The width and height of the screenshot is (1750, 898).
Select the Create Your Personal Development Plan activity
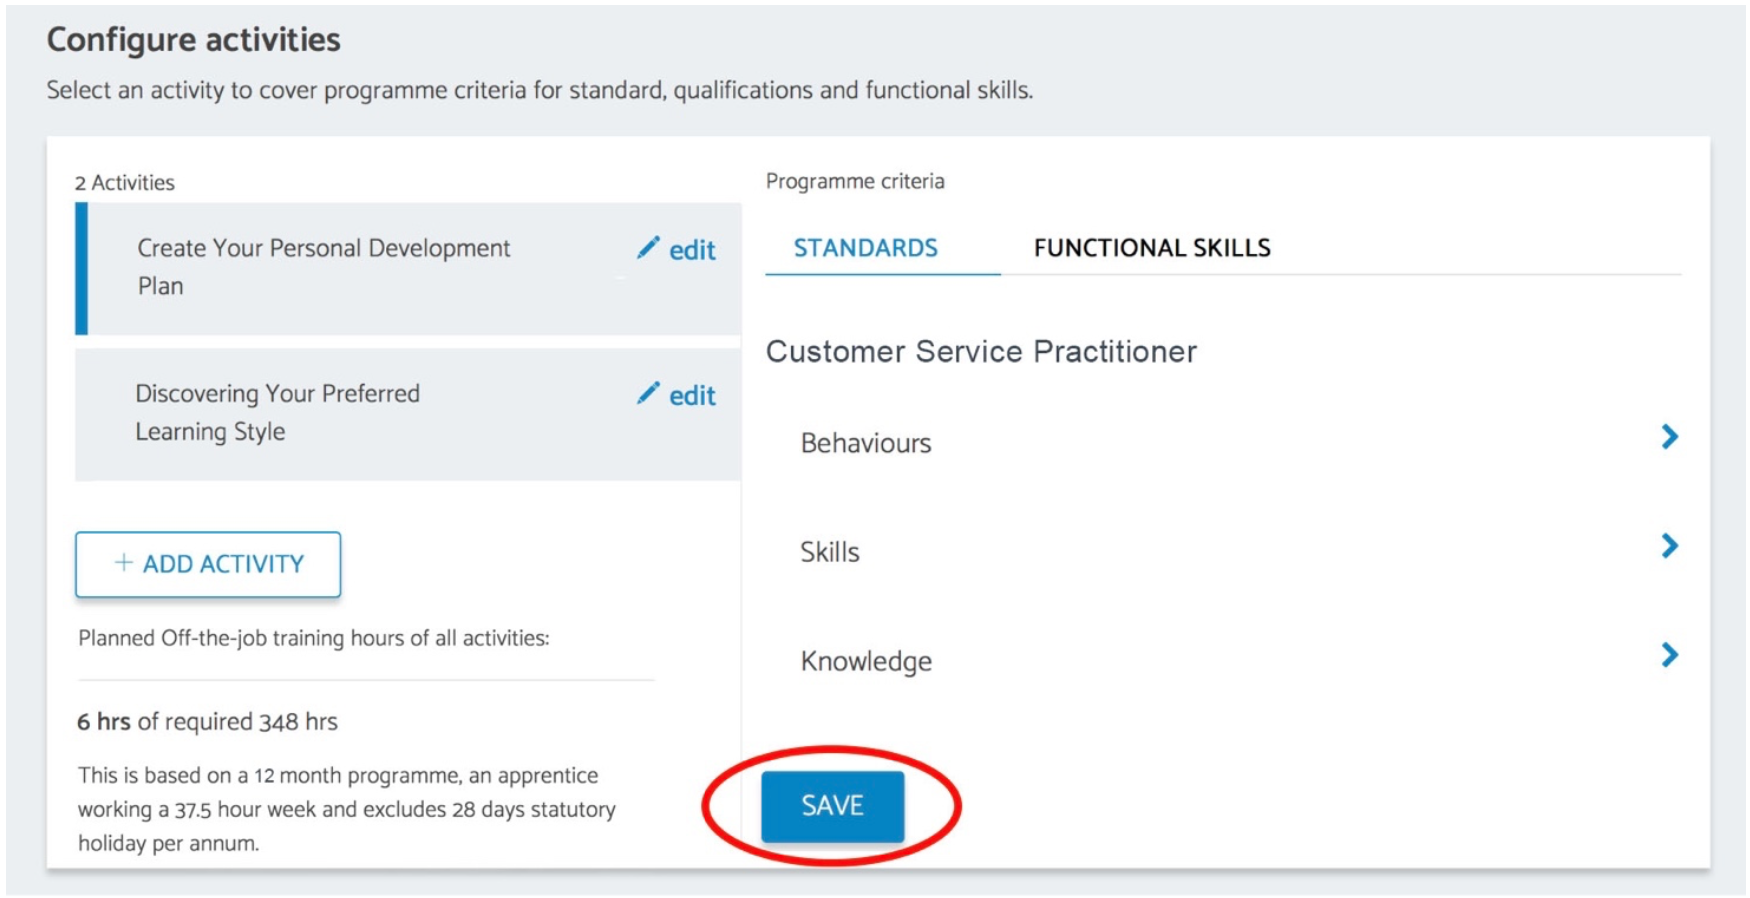[x=408, y=268]
